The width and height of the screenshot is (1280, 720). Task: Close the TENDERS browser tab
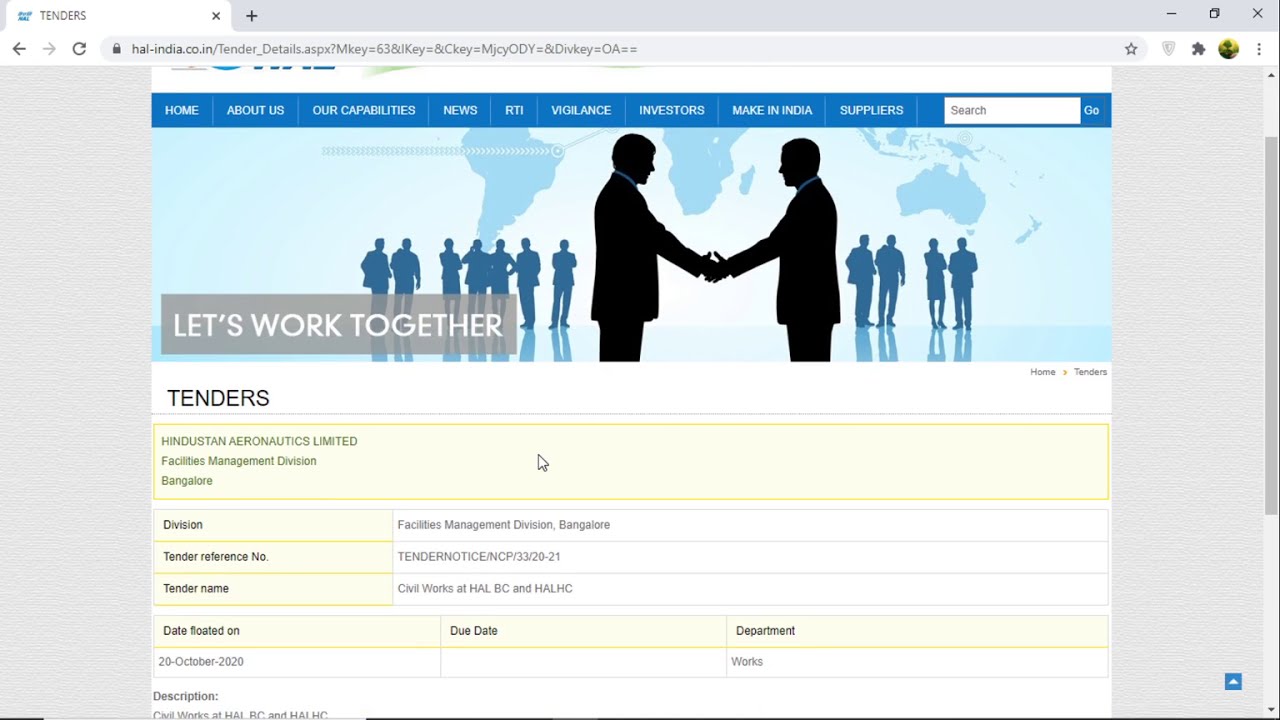pyautogui.click(x=215, y=16)
